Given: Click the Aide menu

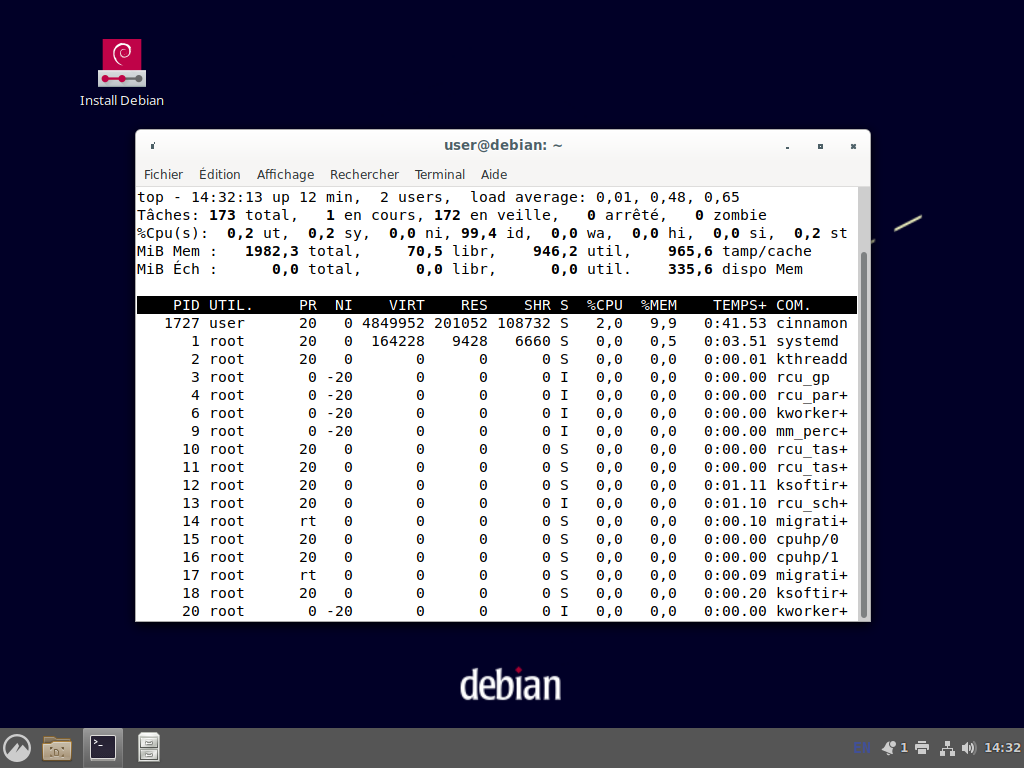Looking at the screenshot, I should point(494,174).
